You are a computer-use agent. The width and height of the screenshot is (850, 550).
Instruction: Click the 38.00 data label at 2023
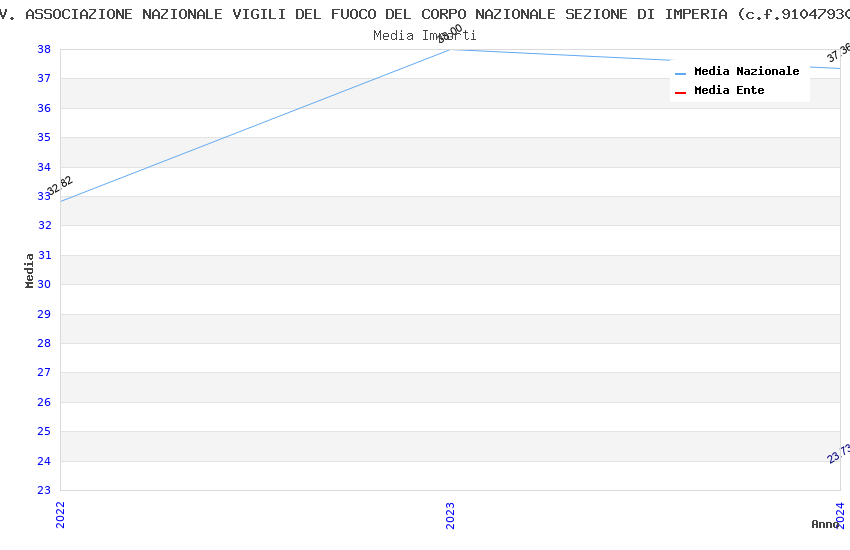(x=450, y=34)
